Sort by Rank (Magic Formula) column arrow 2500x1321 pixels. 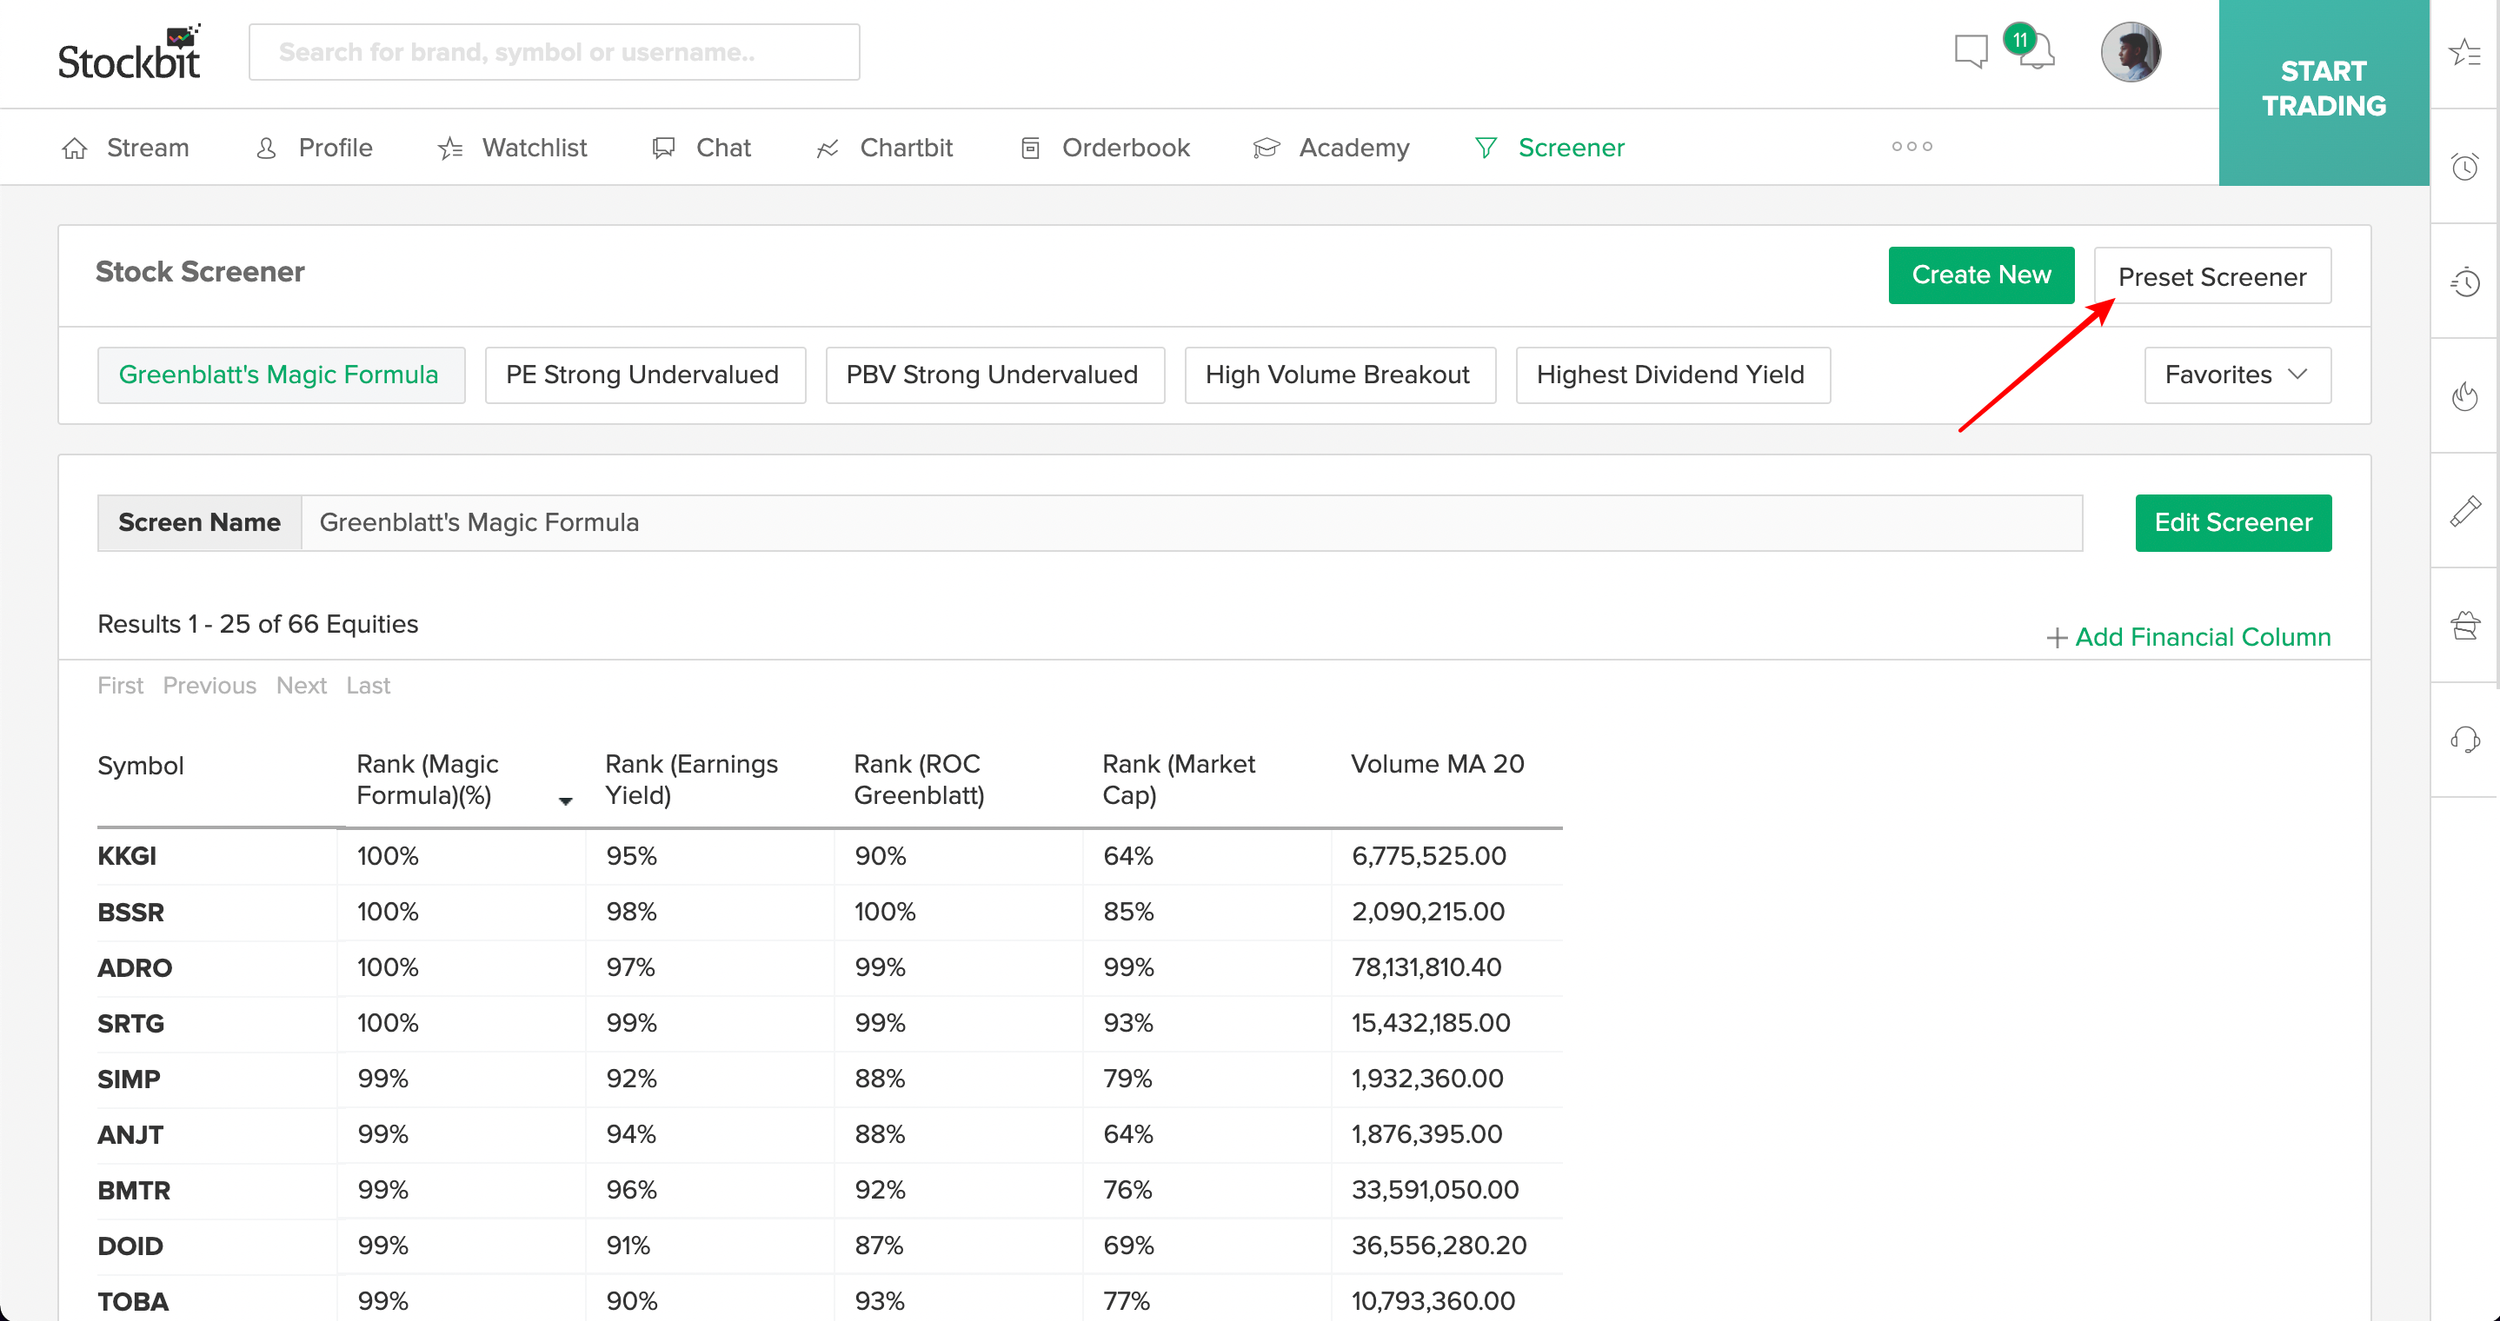[565, 801]
